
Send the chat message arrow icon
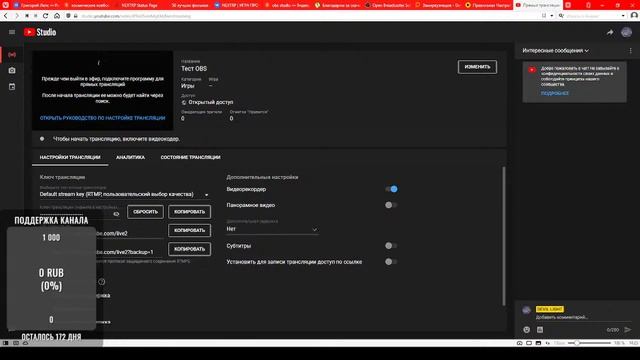click(x=628, y=329)
